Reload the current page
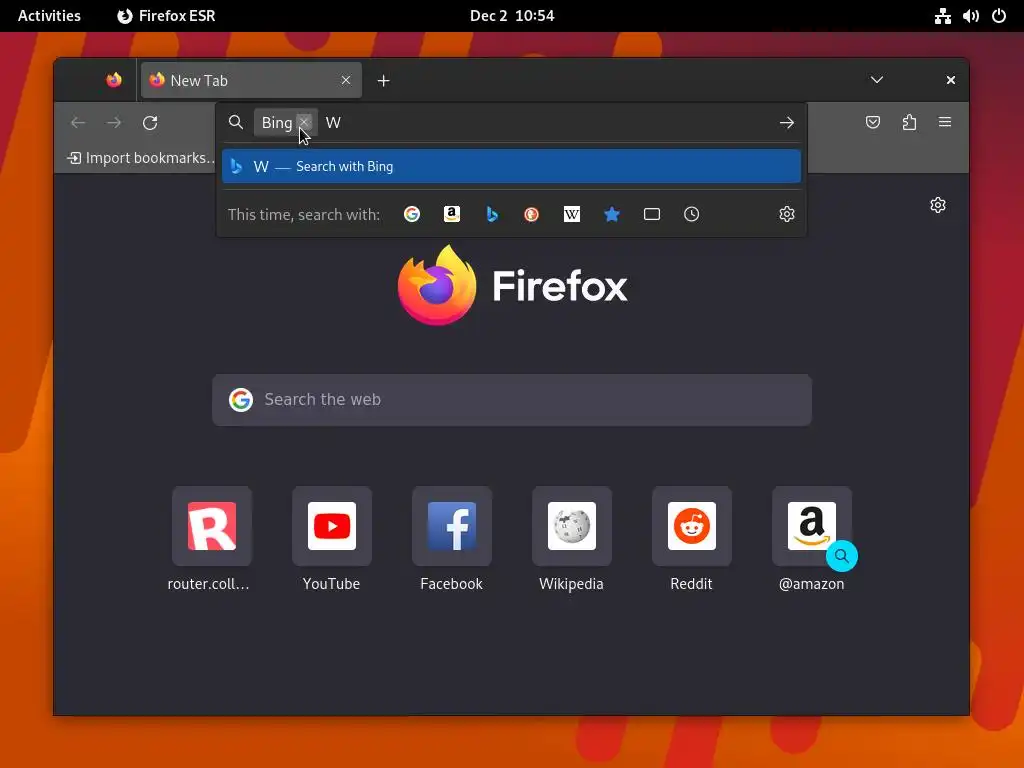1024x768 pixels. [150, 123]
